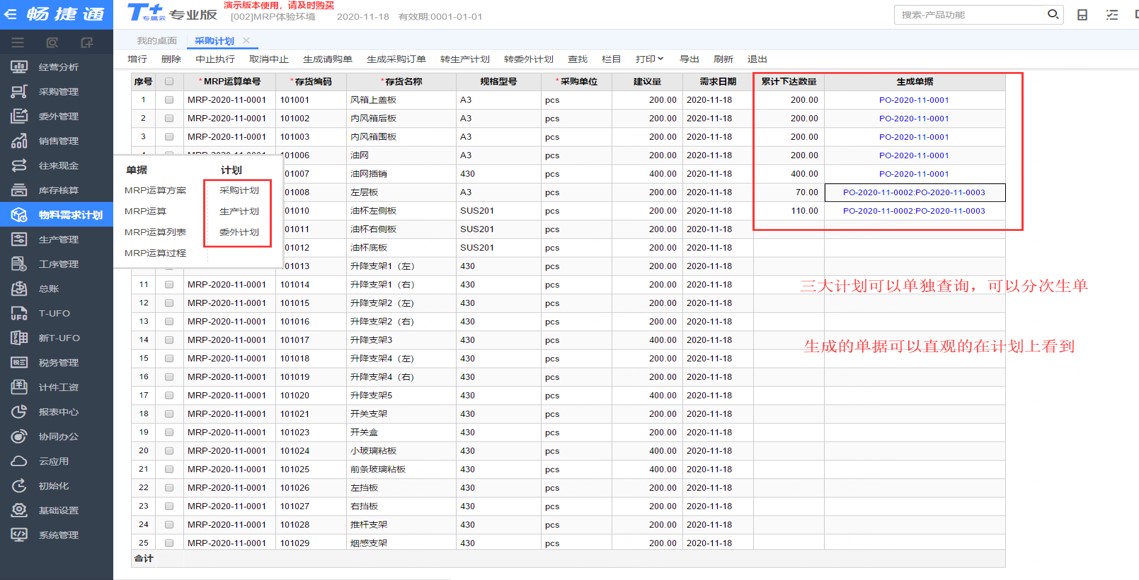Click 生成请购单 toolbar button
The width and height of the screenshot is (1139, 580).
pyautogui.click(x=328, y=59)
